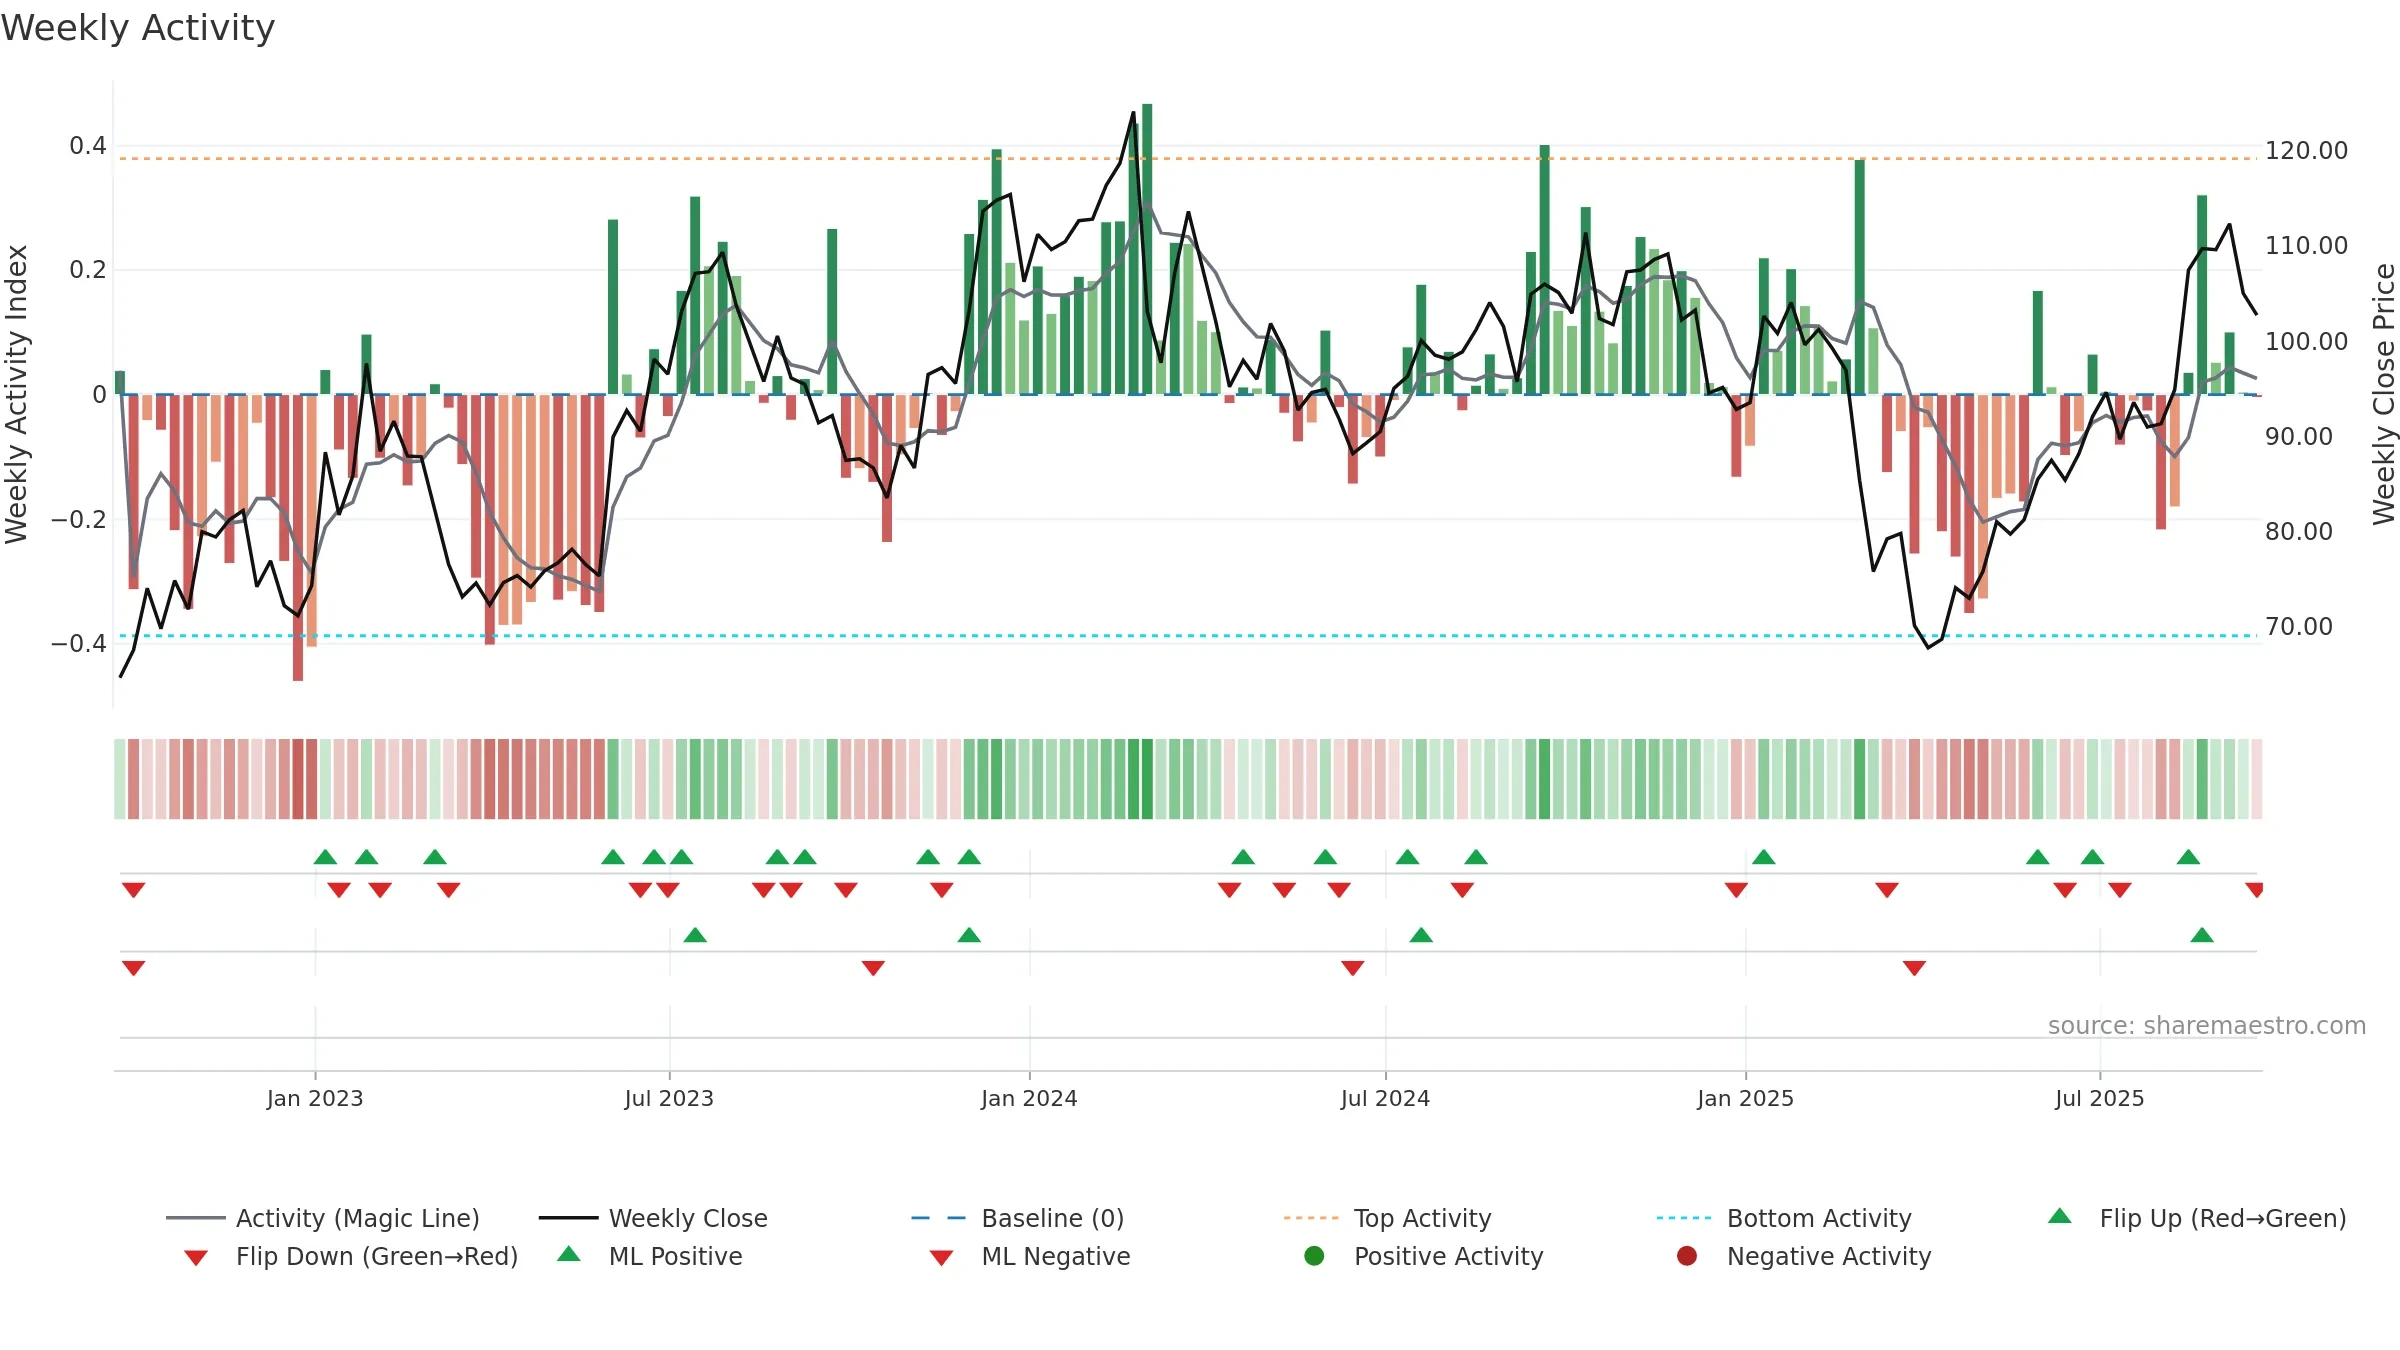Click the Weekly Activity Index axis title
Image resolution: width=2400 pixels, height=1350 pixels.
[16, 395]
